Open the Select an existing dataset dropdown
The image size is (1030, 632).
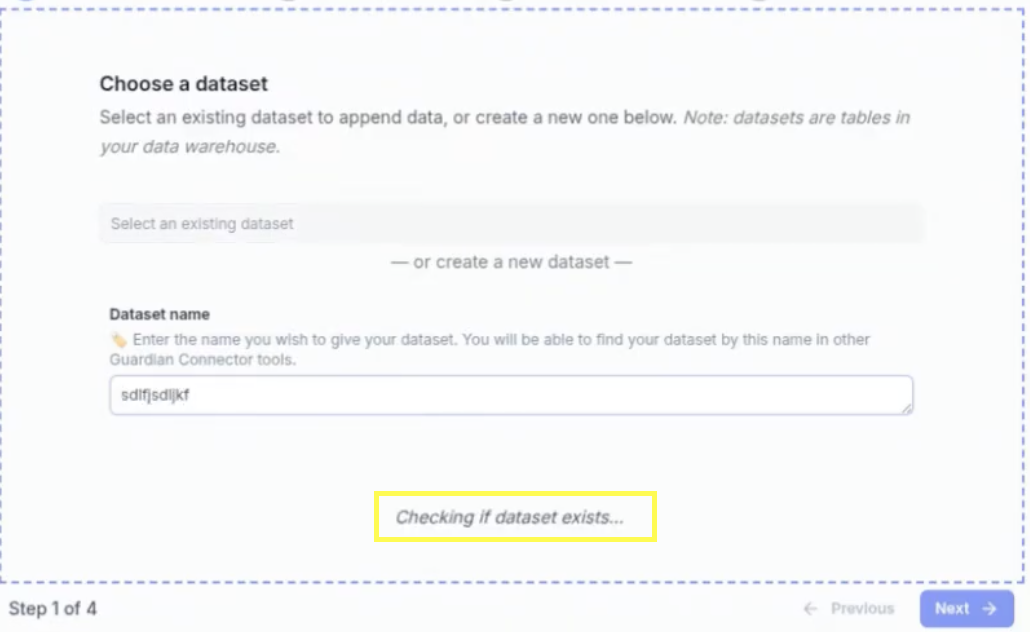pyautogui.click(x=511, y=223)
